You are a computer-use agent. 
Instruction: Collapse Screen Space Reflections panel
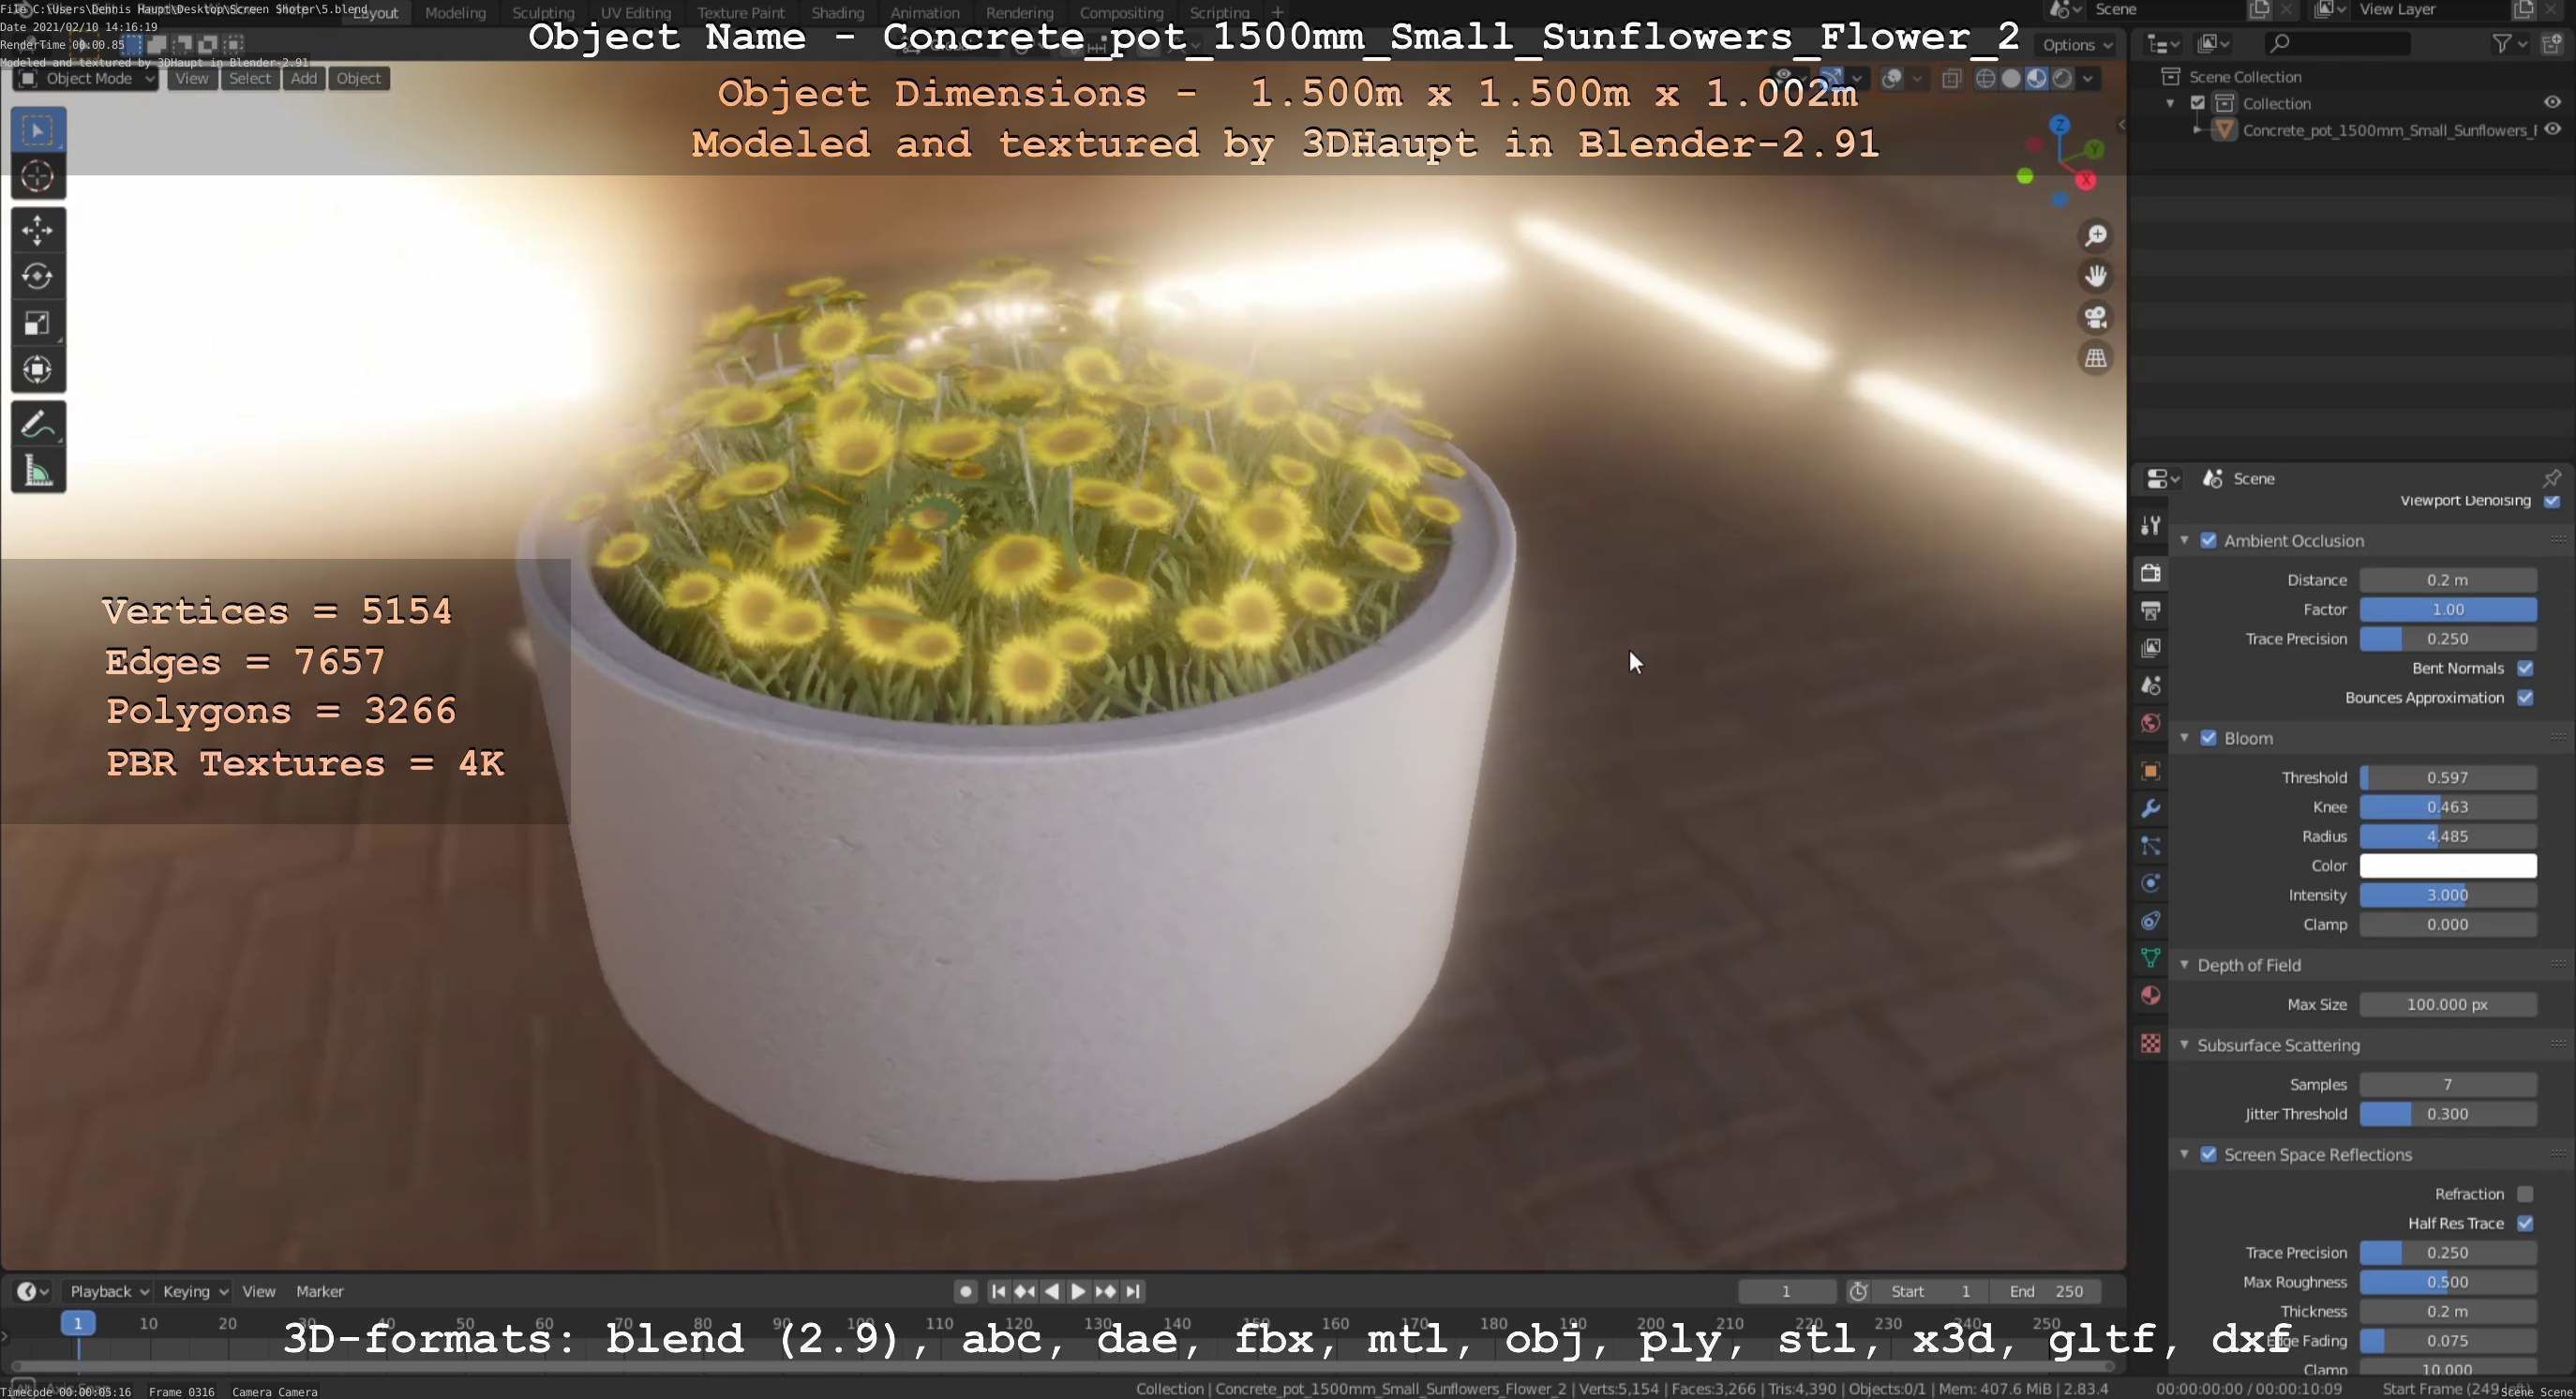click(x=2185, y=1155)
